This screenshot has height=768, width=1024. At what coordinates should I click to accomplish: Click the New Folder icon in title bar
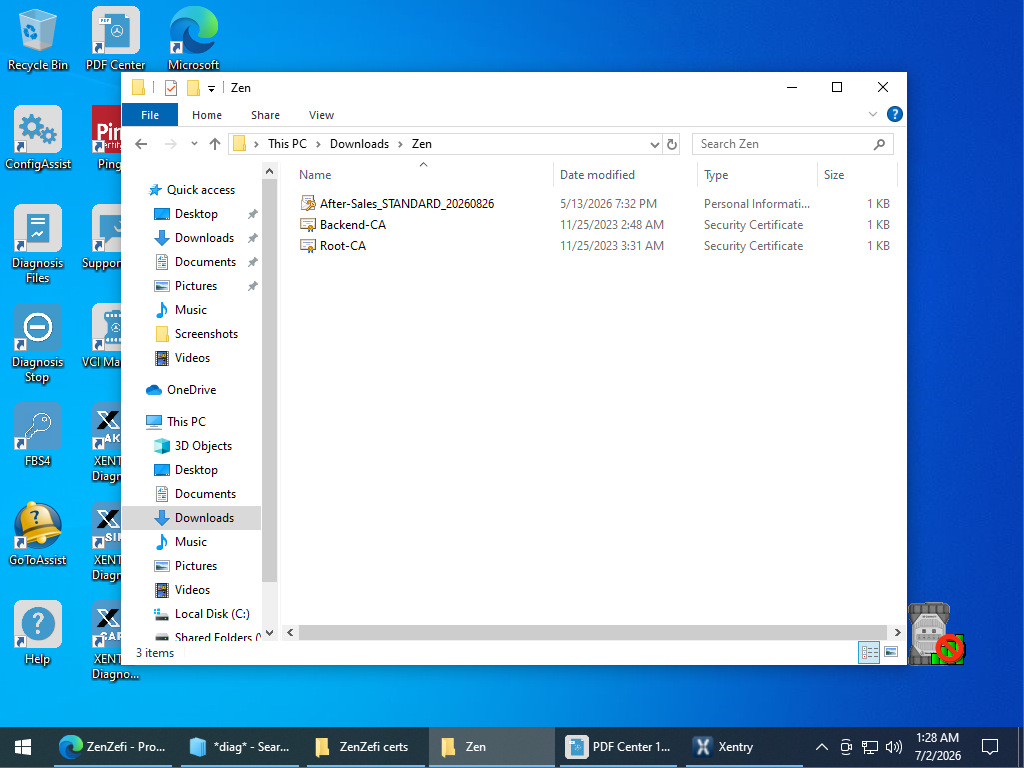tap(193, 88)
